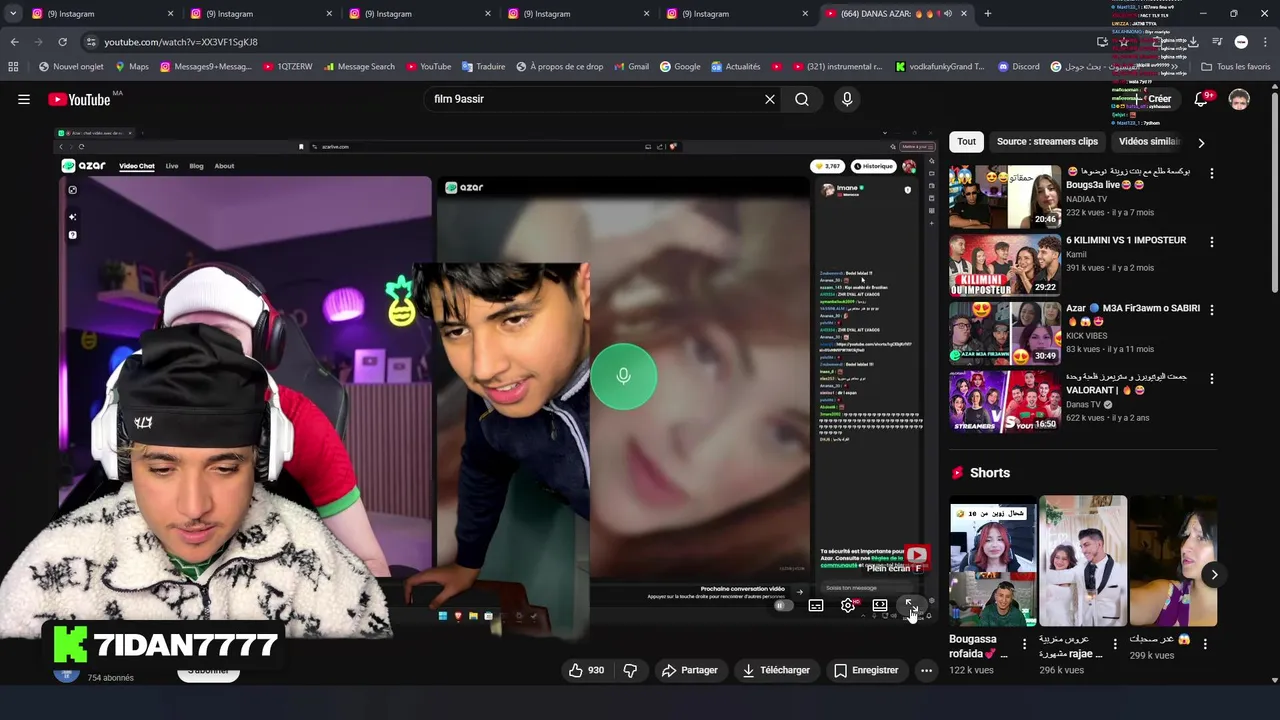Image resolution: width=1280 pixels, height=720 pixels.
Task: Open the Message Search bookmark
Action: (x=358, y=67)
